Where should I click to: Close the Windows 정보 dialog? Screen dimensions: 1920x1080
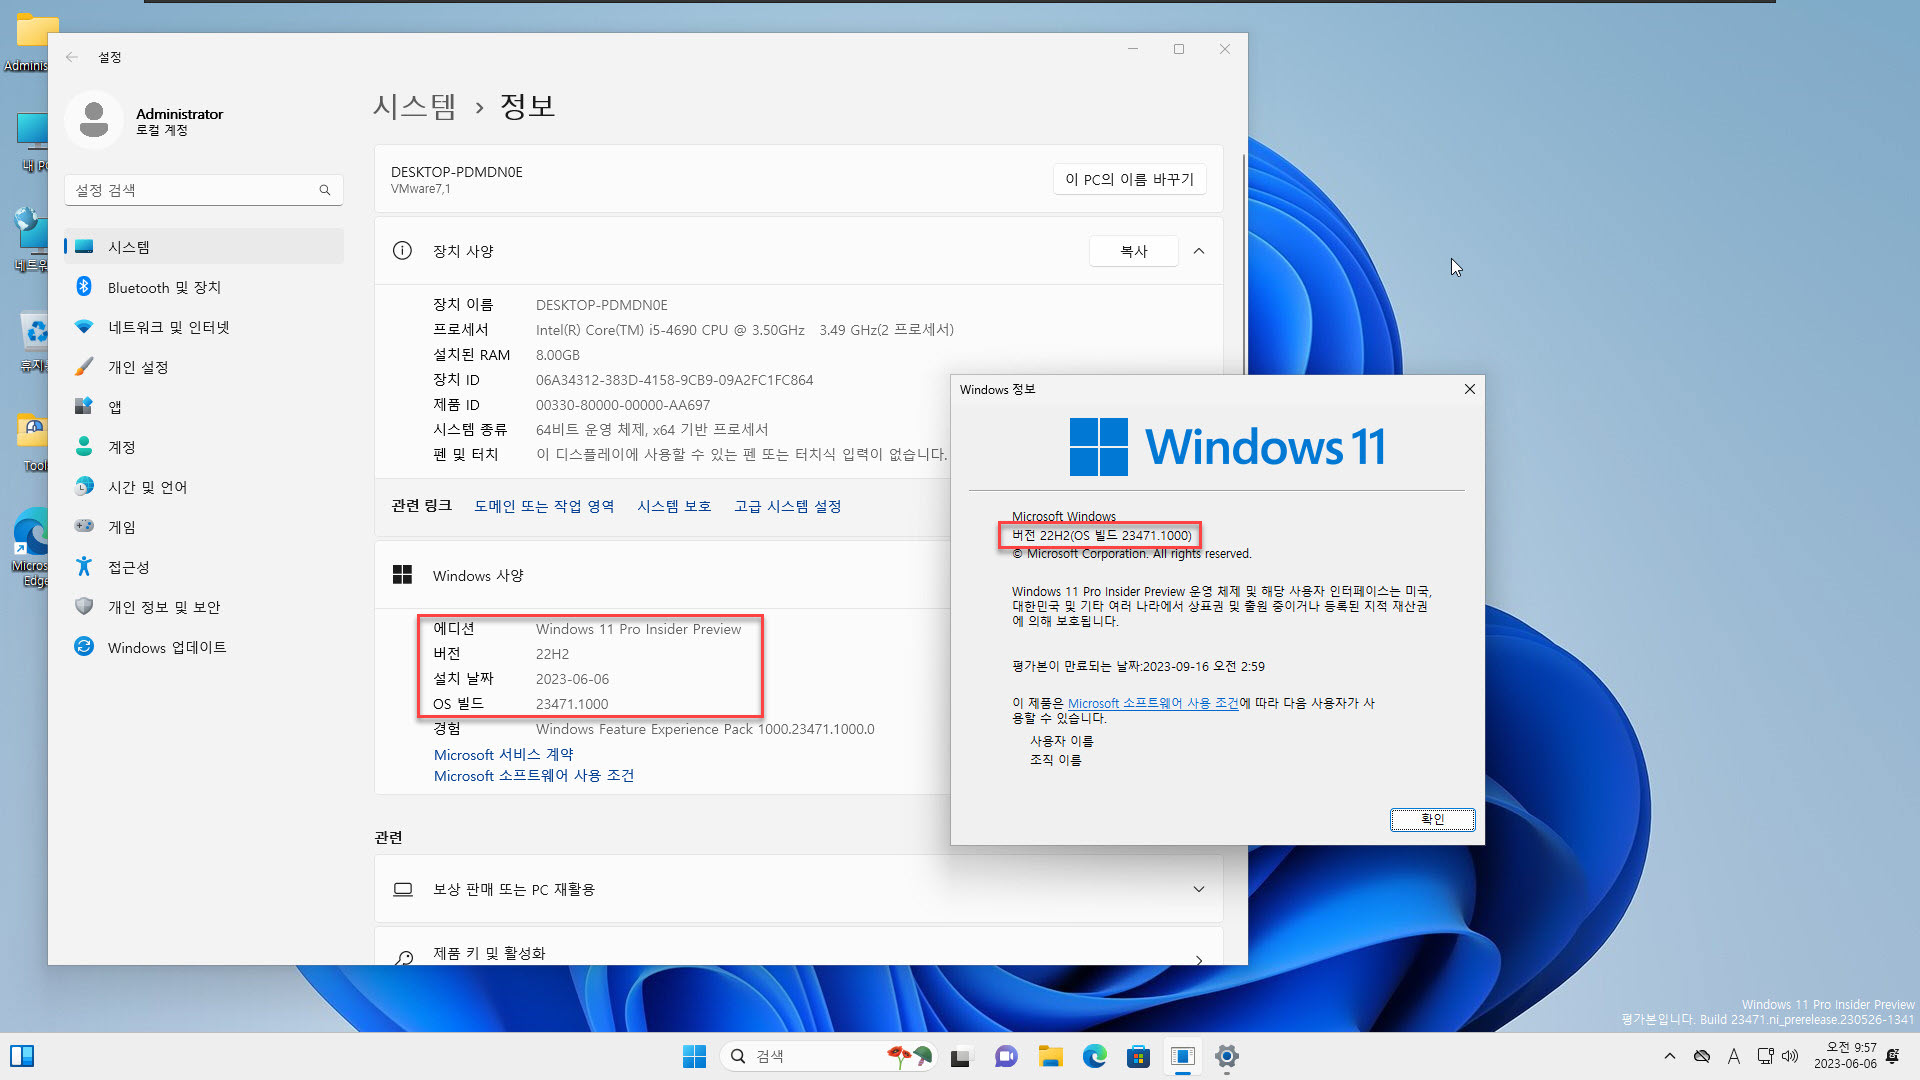click(x=1469, y=389)
